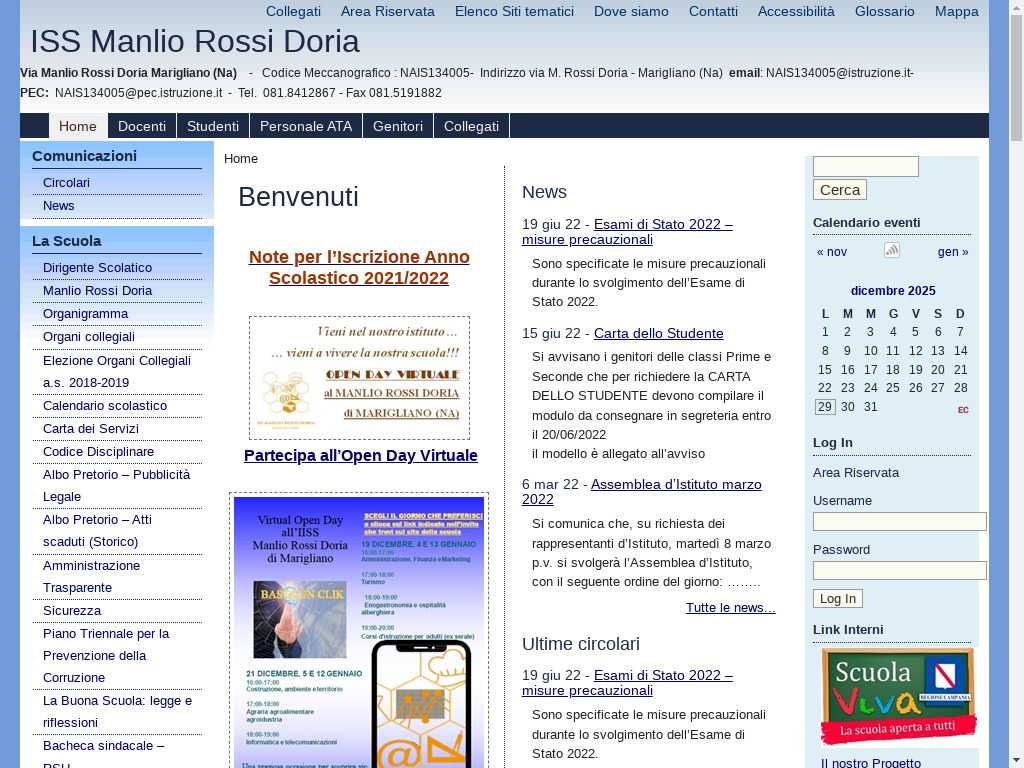Viewport: 1024px width, 768px height.
Task: Open the Docenti menu tab
Action: click(x=142, y=126)
